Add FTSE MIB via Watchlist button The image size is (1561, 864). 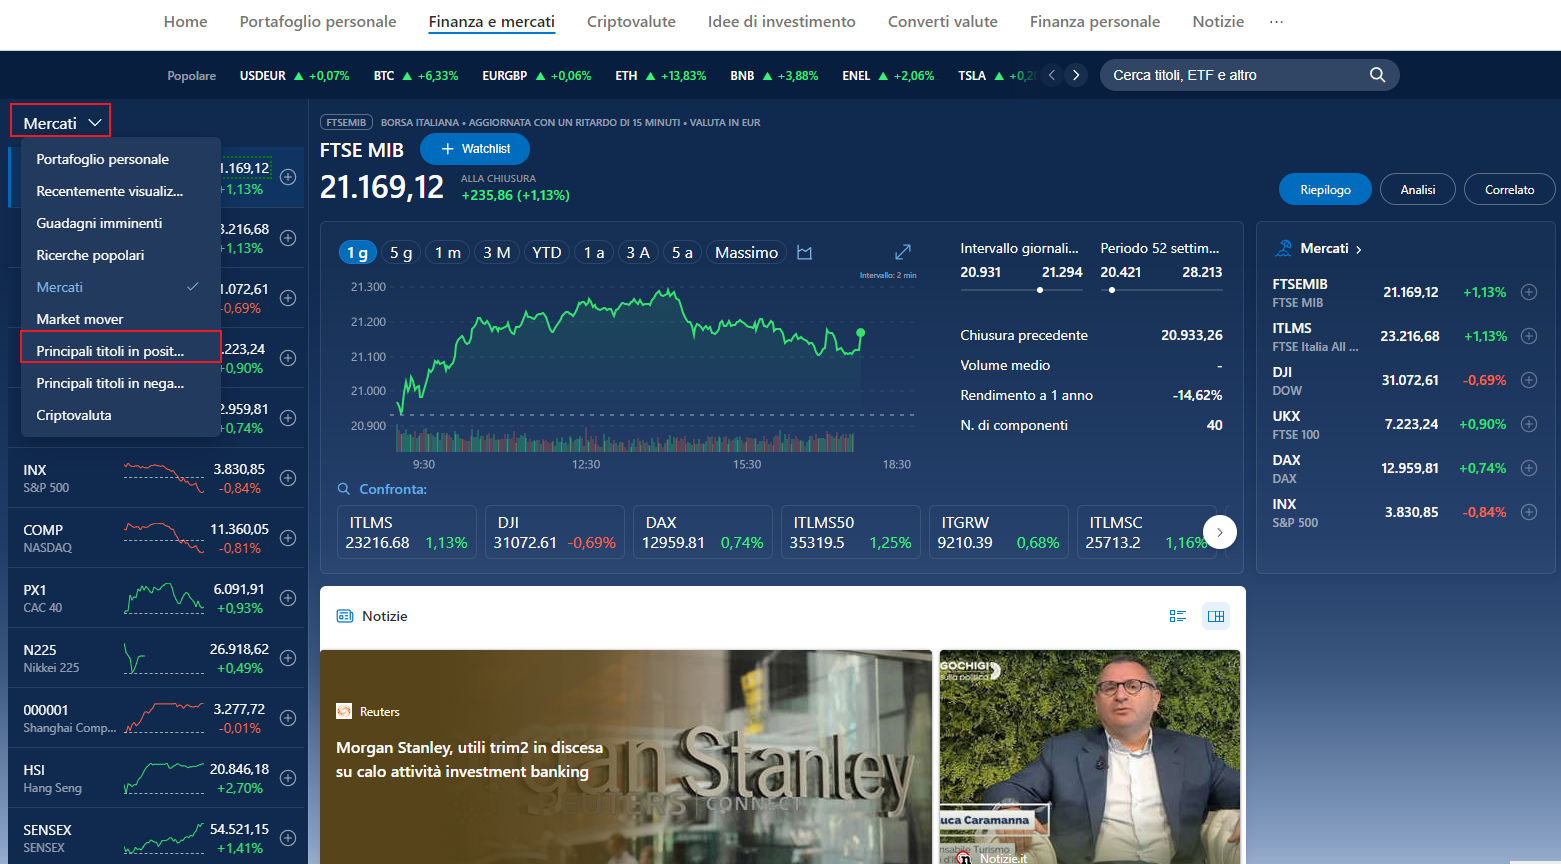[475, 149]
